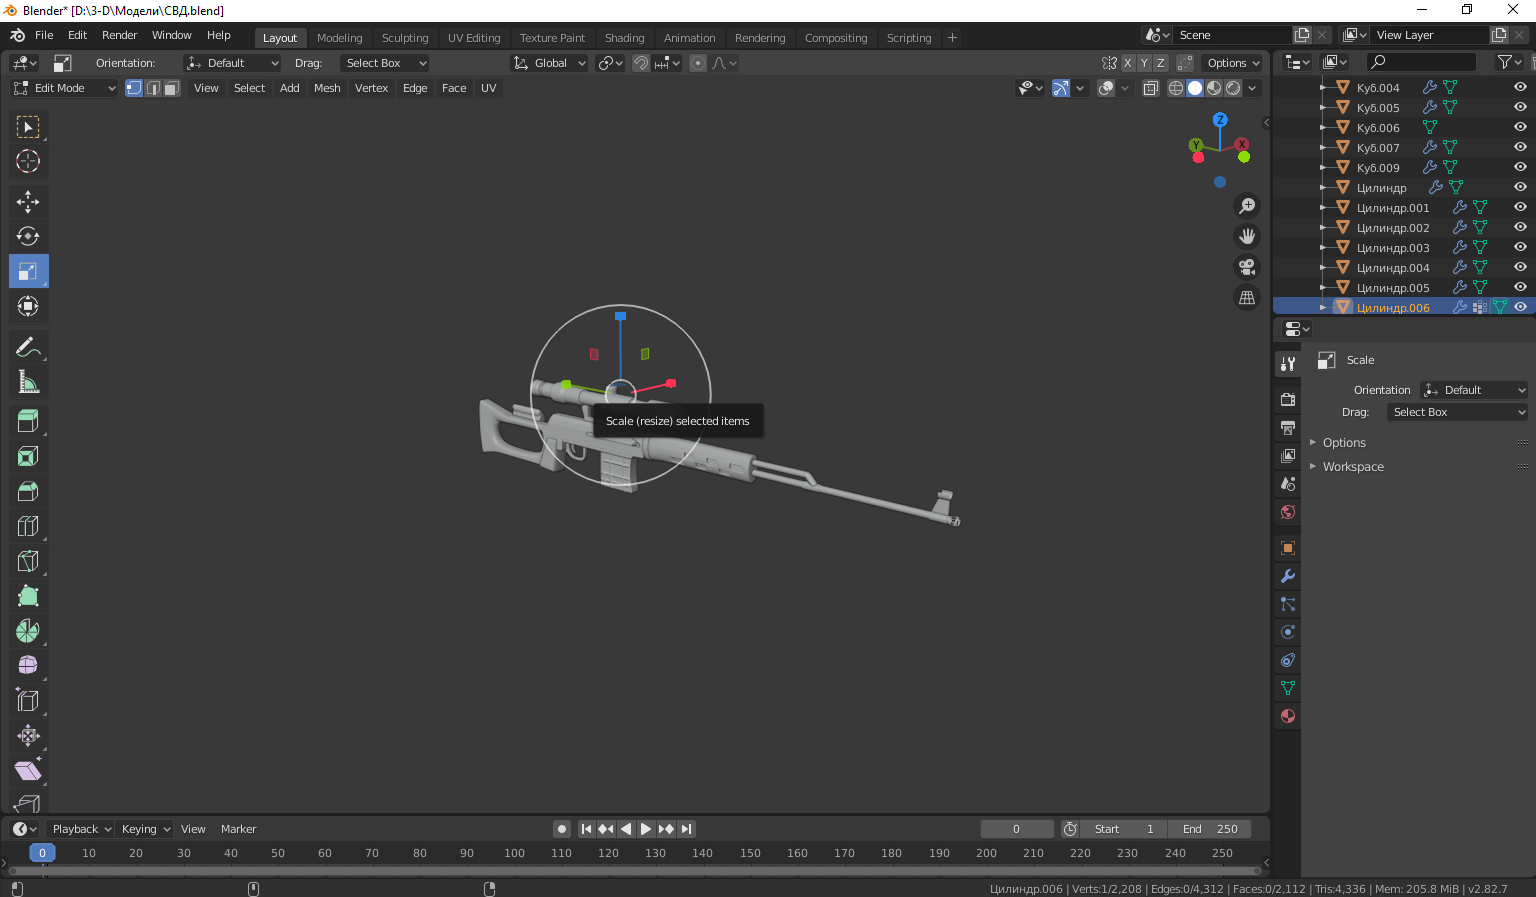
Task: Expand the Options panel
Action: 1344,443
